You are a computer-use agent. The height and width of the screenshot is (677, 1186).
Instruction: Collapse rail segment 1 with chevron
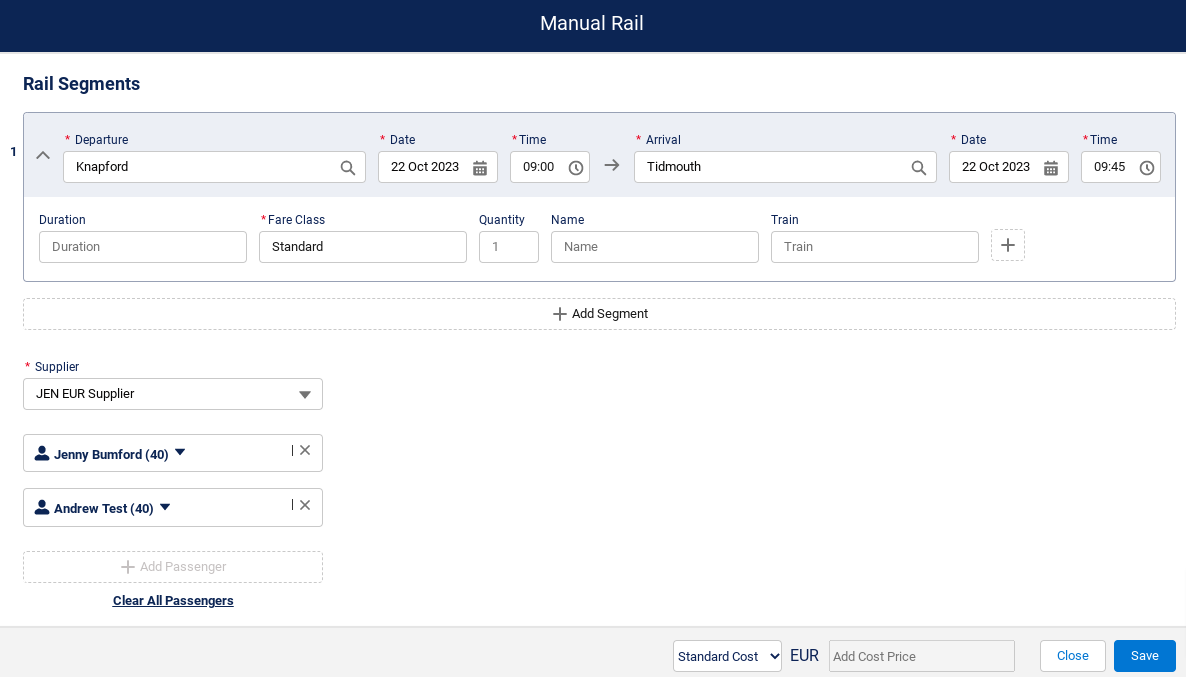tap(43, 155)
